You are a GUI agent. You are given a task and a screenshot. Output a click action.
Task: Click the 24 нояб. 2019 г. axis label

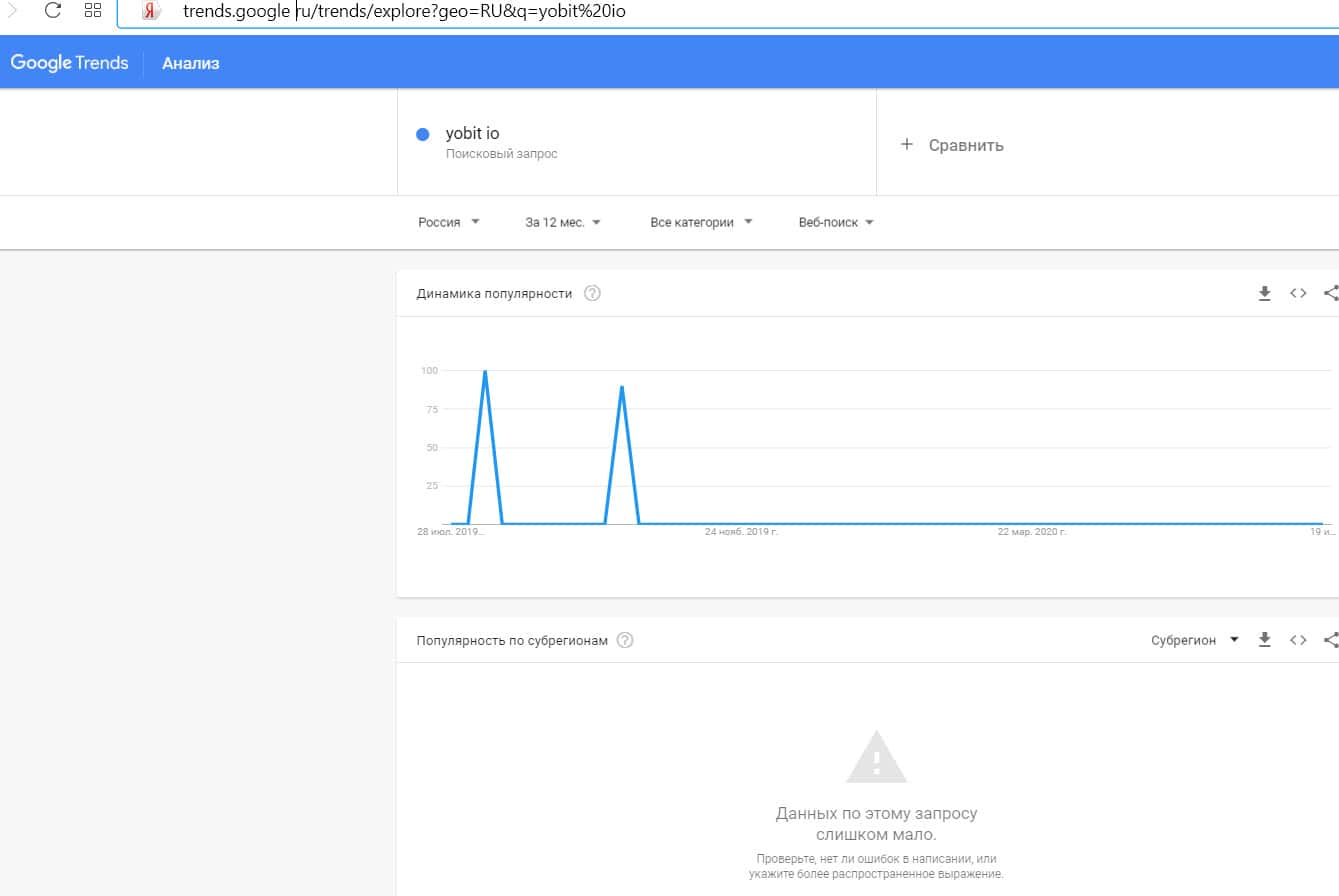(x=741, y=532)
